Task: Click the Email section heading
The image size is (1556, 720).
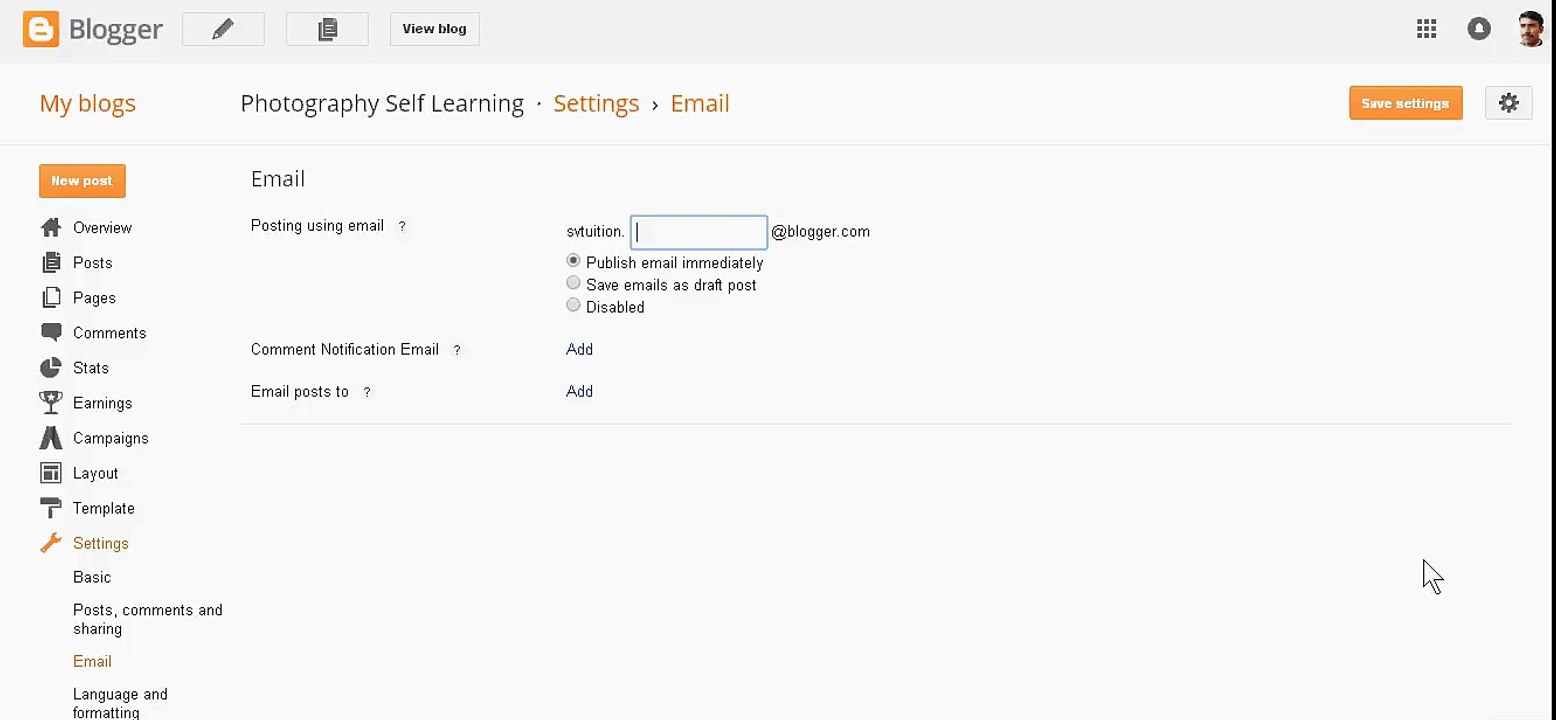Action: [278, 179]
